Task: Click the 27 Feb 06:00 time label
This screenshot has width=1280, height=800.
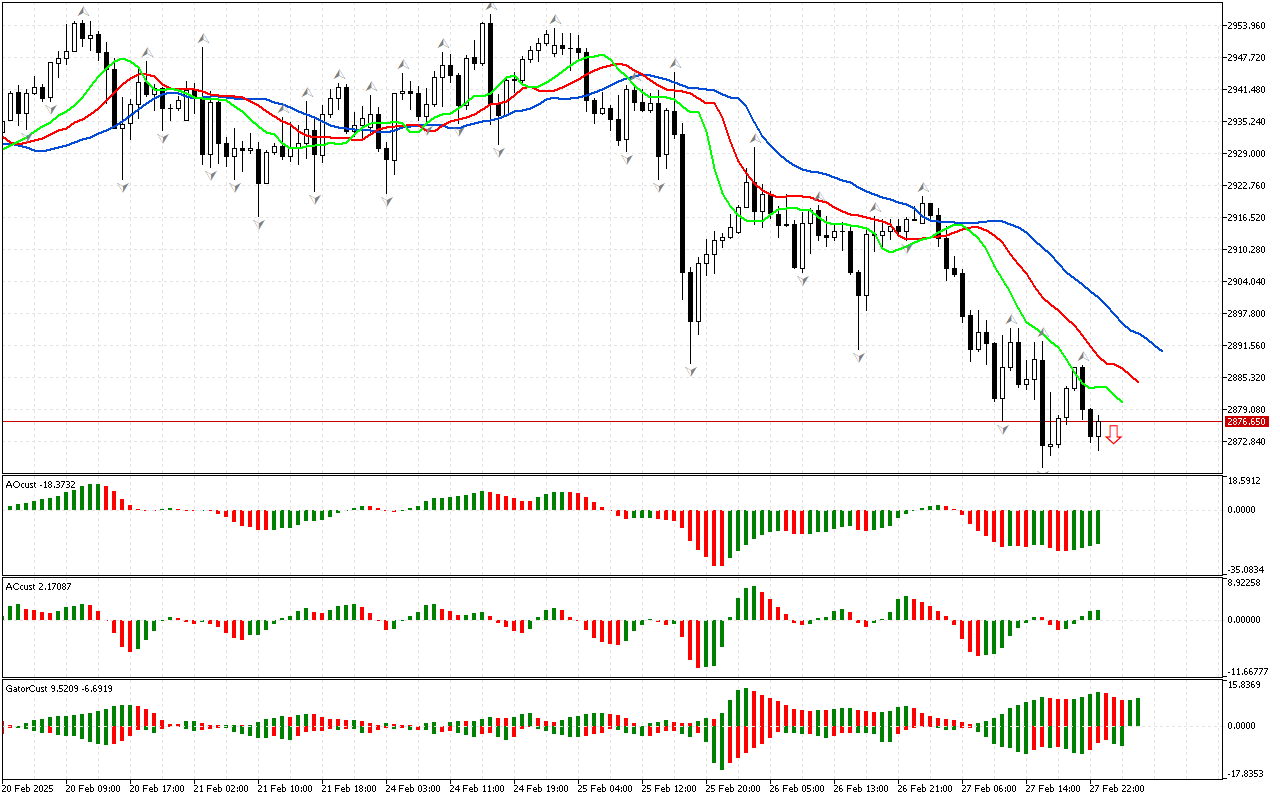Action: point(988,789)
